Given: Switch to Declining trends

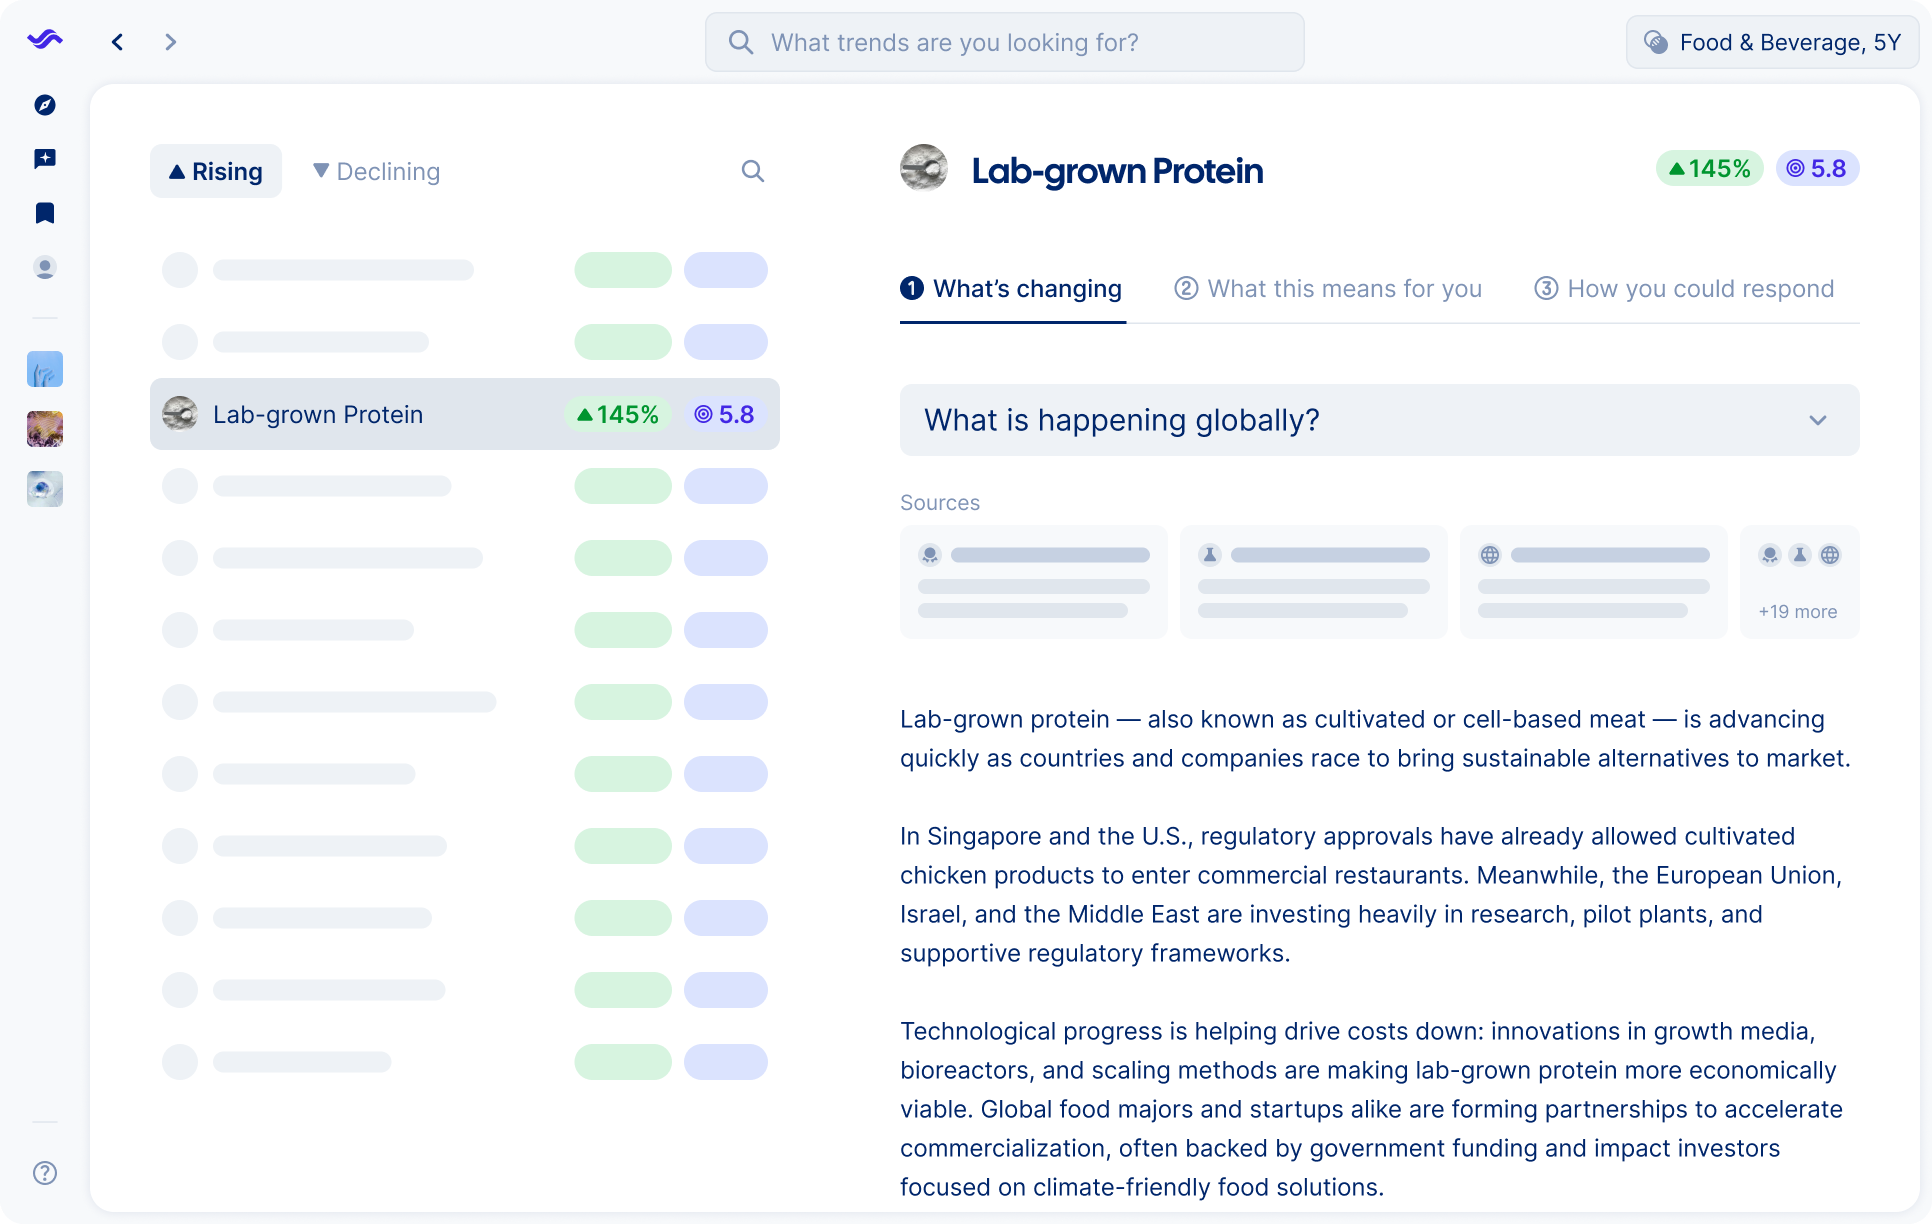Looking at the screenshot, I should (376, 171).
